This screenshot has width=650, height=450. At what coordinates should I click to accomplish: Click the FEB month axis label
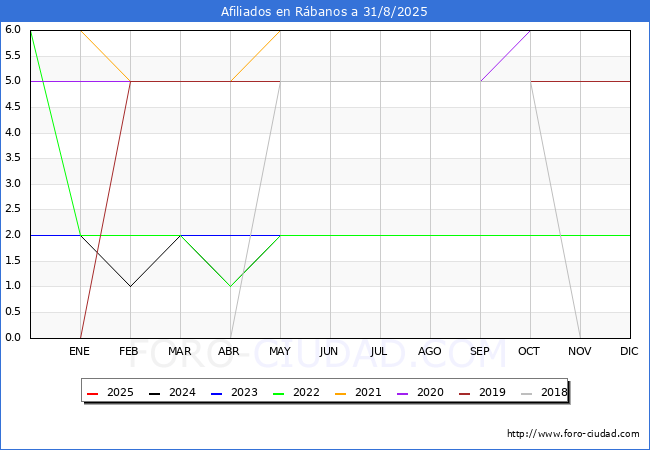pyautogui.click(x=129, y=351)
